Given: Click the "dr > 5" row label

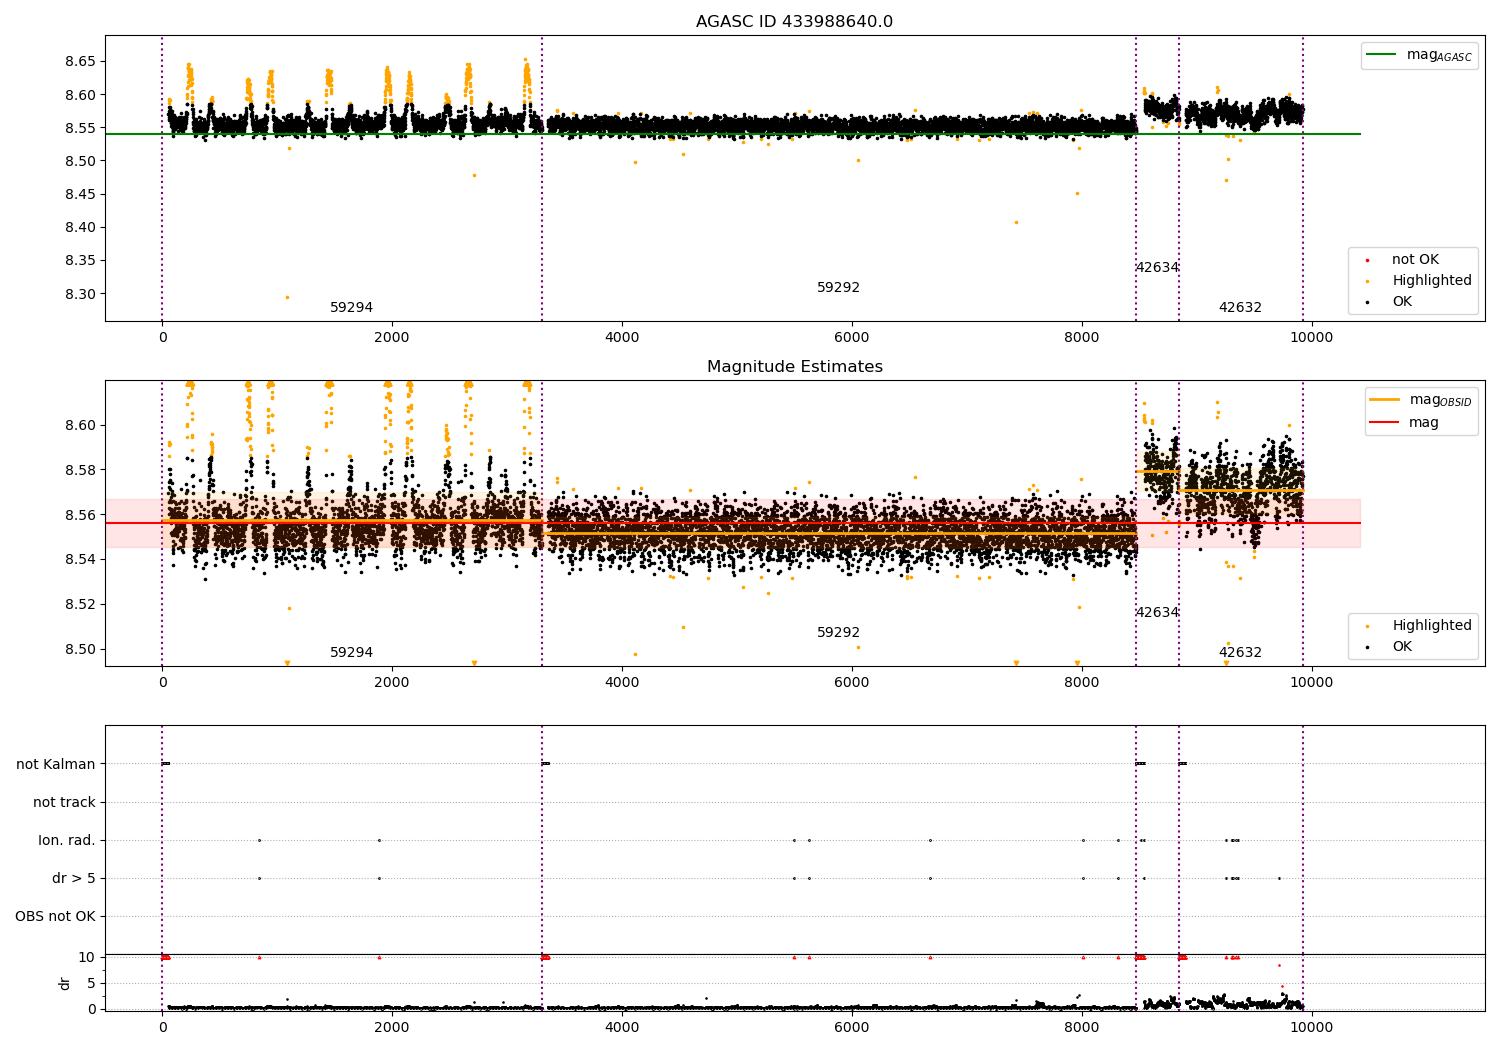Looking at the screenshot, I should [74, 878].
